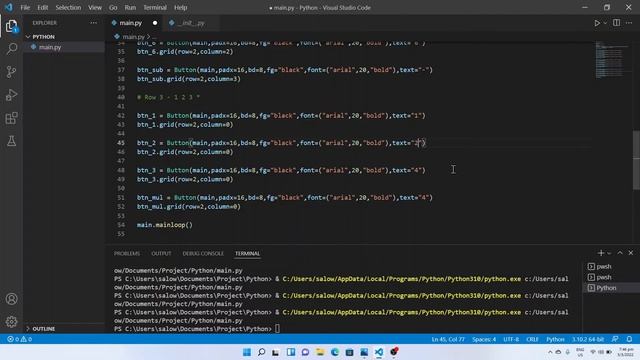Open the Accounts menu icon
640x360 pixels.
click(11, 299)
